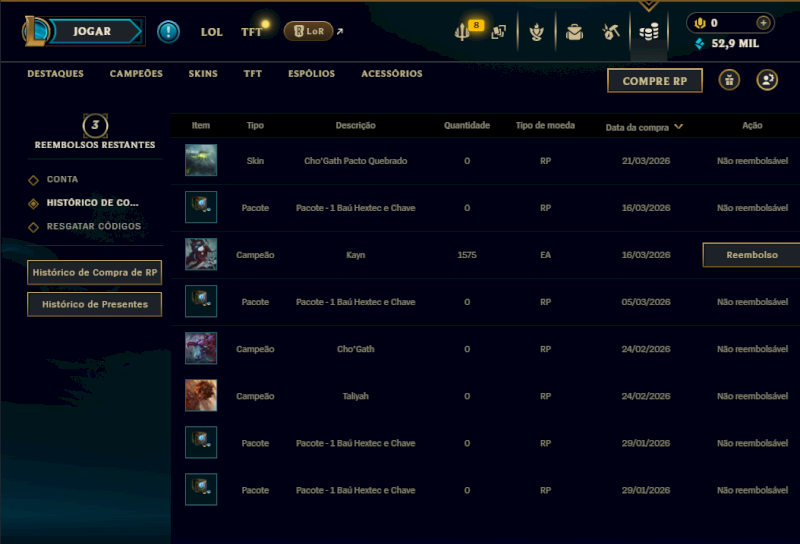800x544 pixels.
Task: Open the TFT store tab
Action: pyautogui.click(x=253, y=73)
